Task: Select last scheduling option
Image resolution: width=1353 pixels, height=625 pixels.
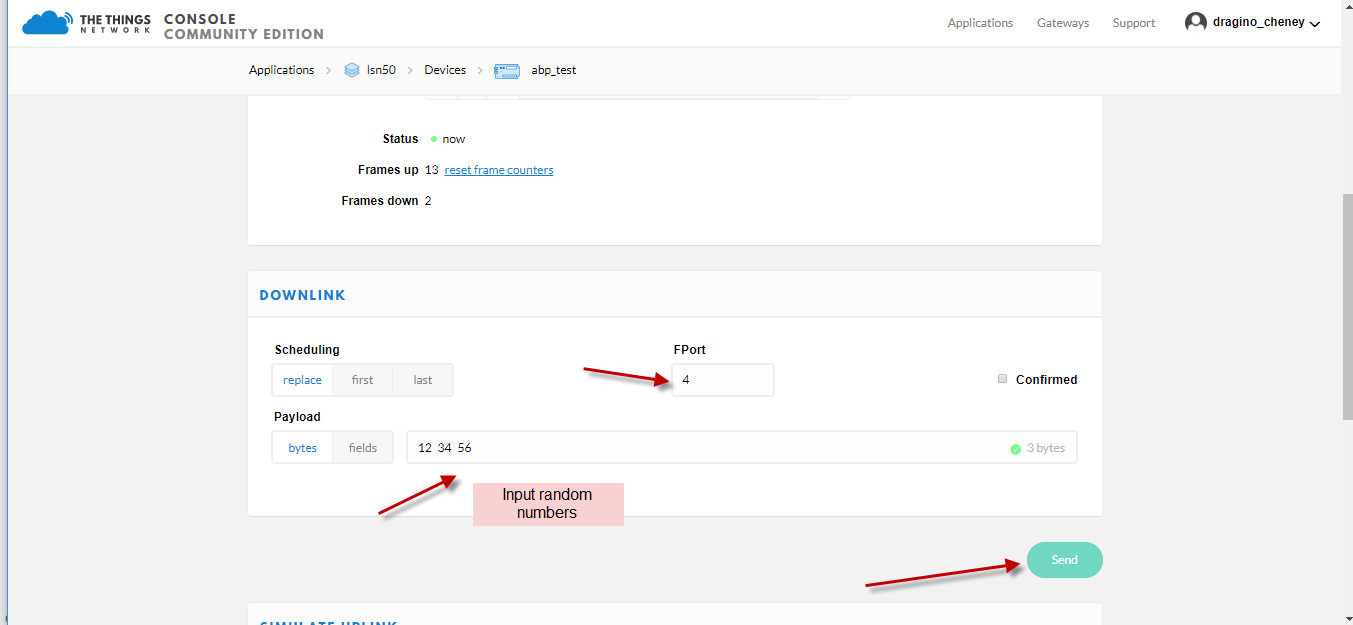Action: point(423,380)
